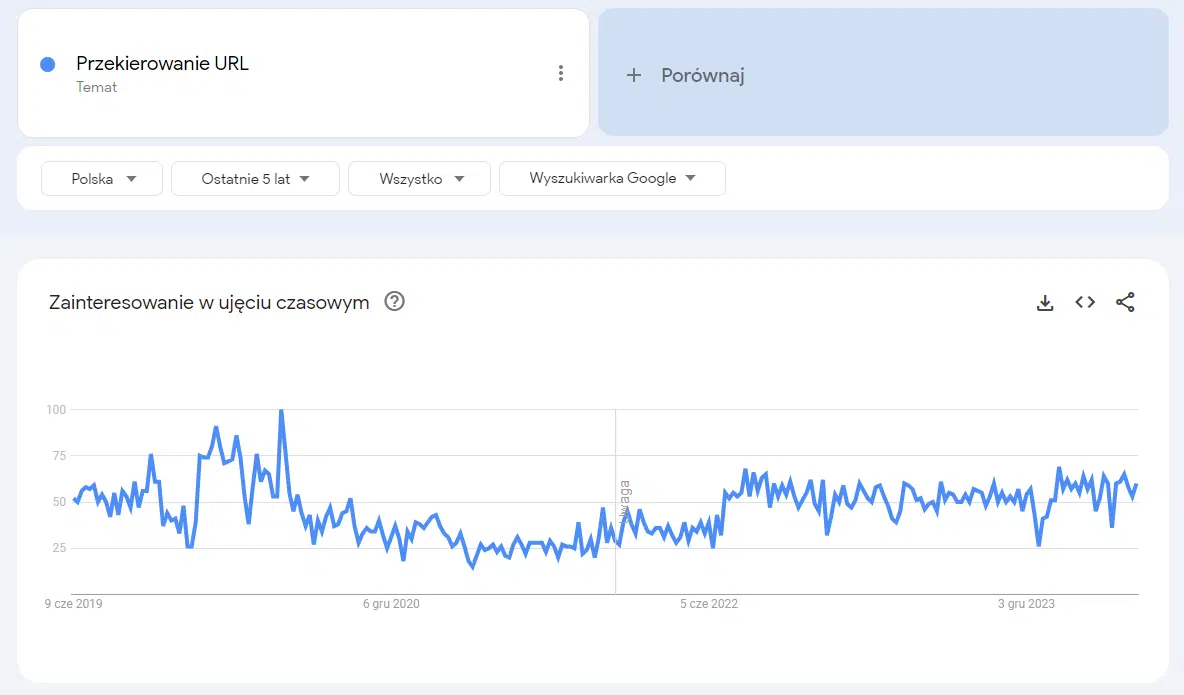The height and width of the screenshot is (695, 1184).
Task: Open the Wyszukiwarka Google search type dropdown
Action: click(x=612, y=179)
